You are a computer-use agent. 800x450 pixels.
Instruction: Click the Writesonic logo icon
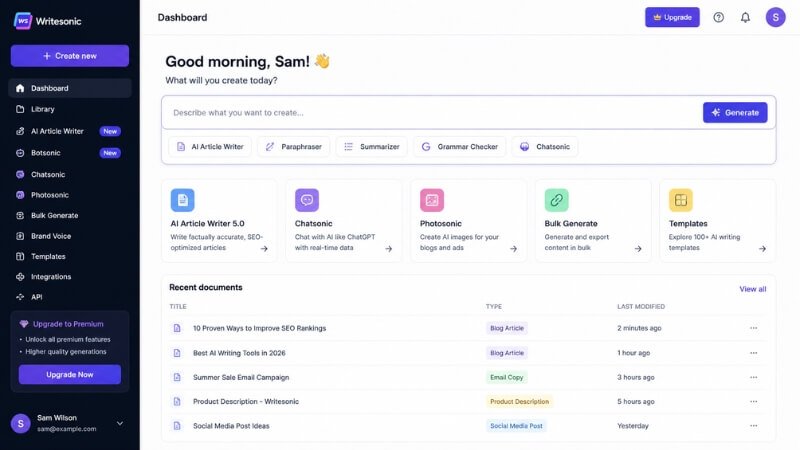[x=22, y=21]
